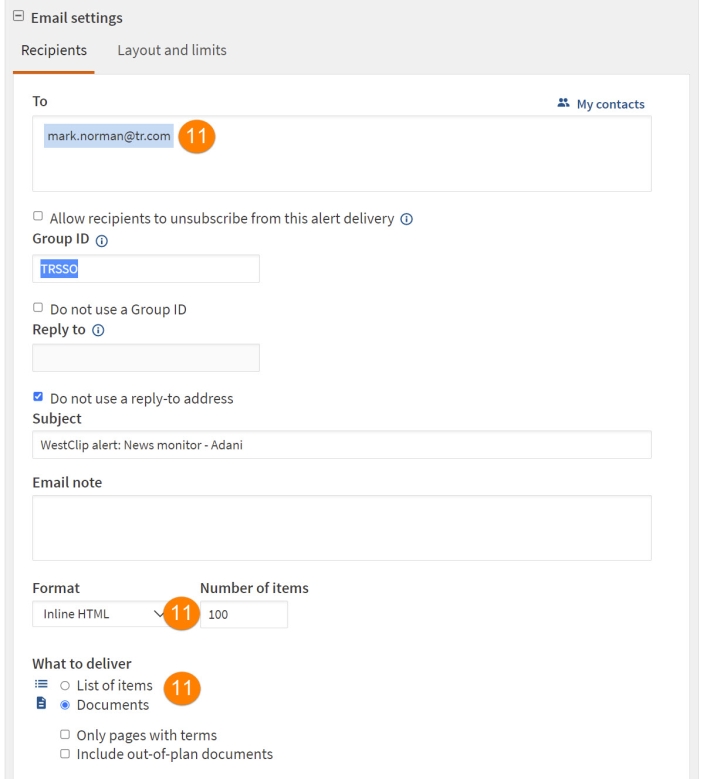Select the Documents radio button
This screenshot has height=779, width=710.
(65, 705)
